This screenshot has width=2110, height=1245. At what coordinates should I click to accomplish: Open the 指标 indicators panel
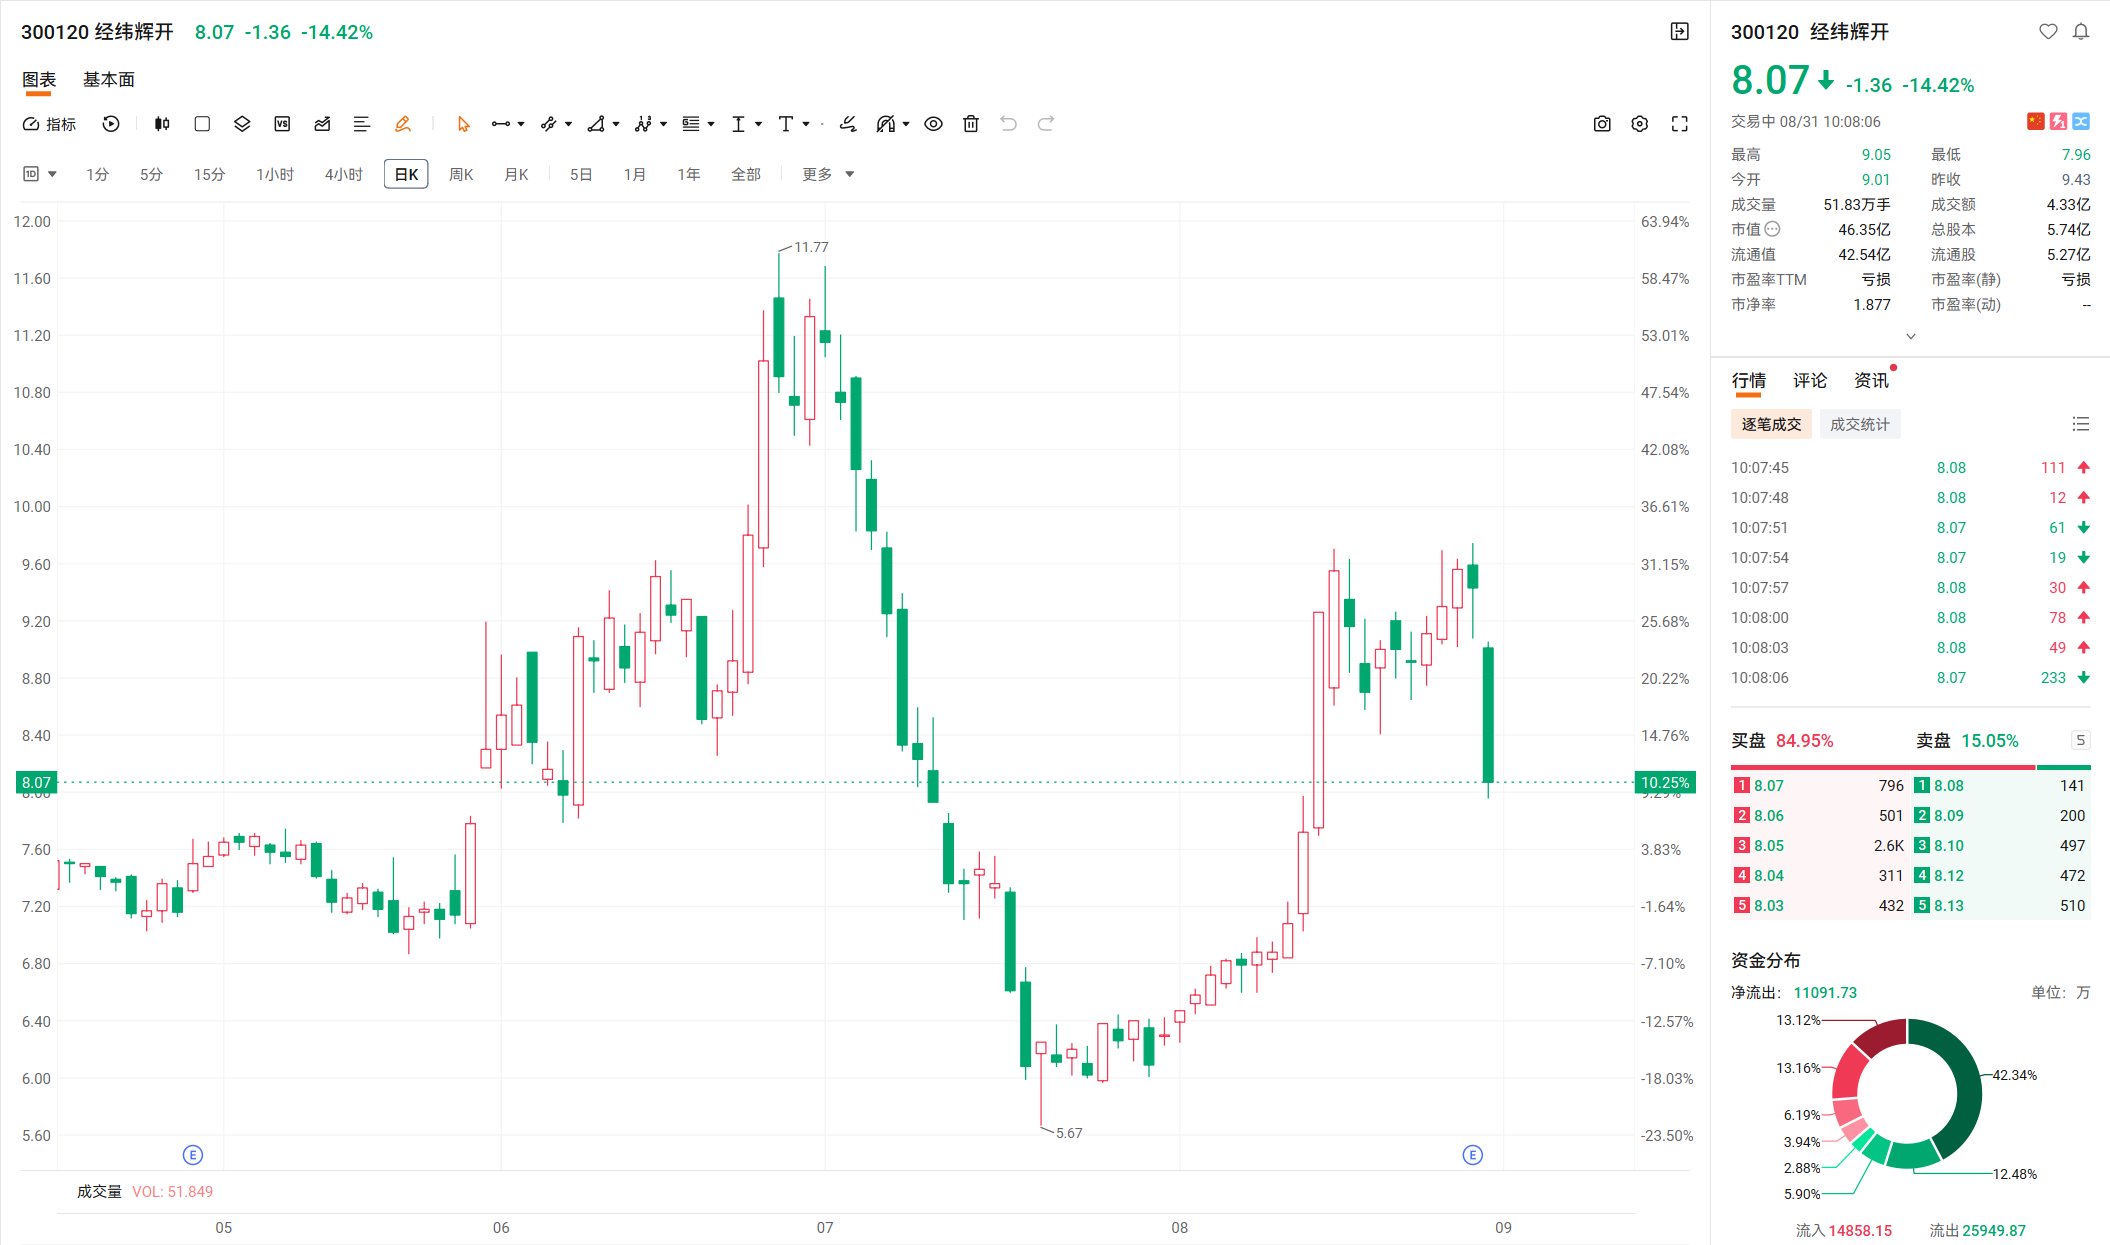49,124
